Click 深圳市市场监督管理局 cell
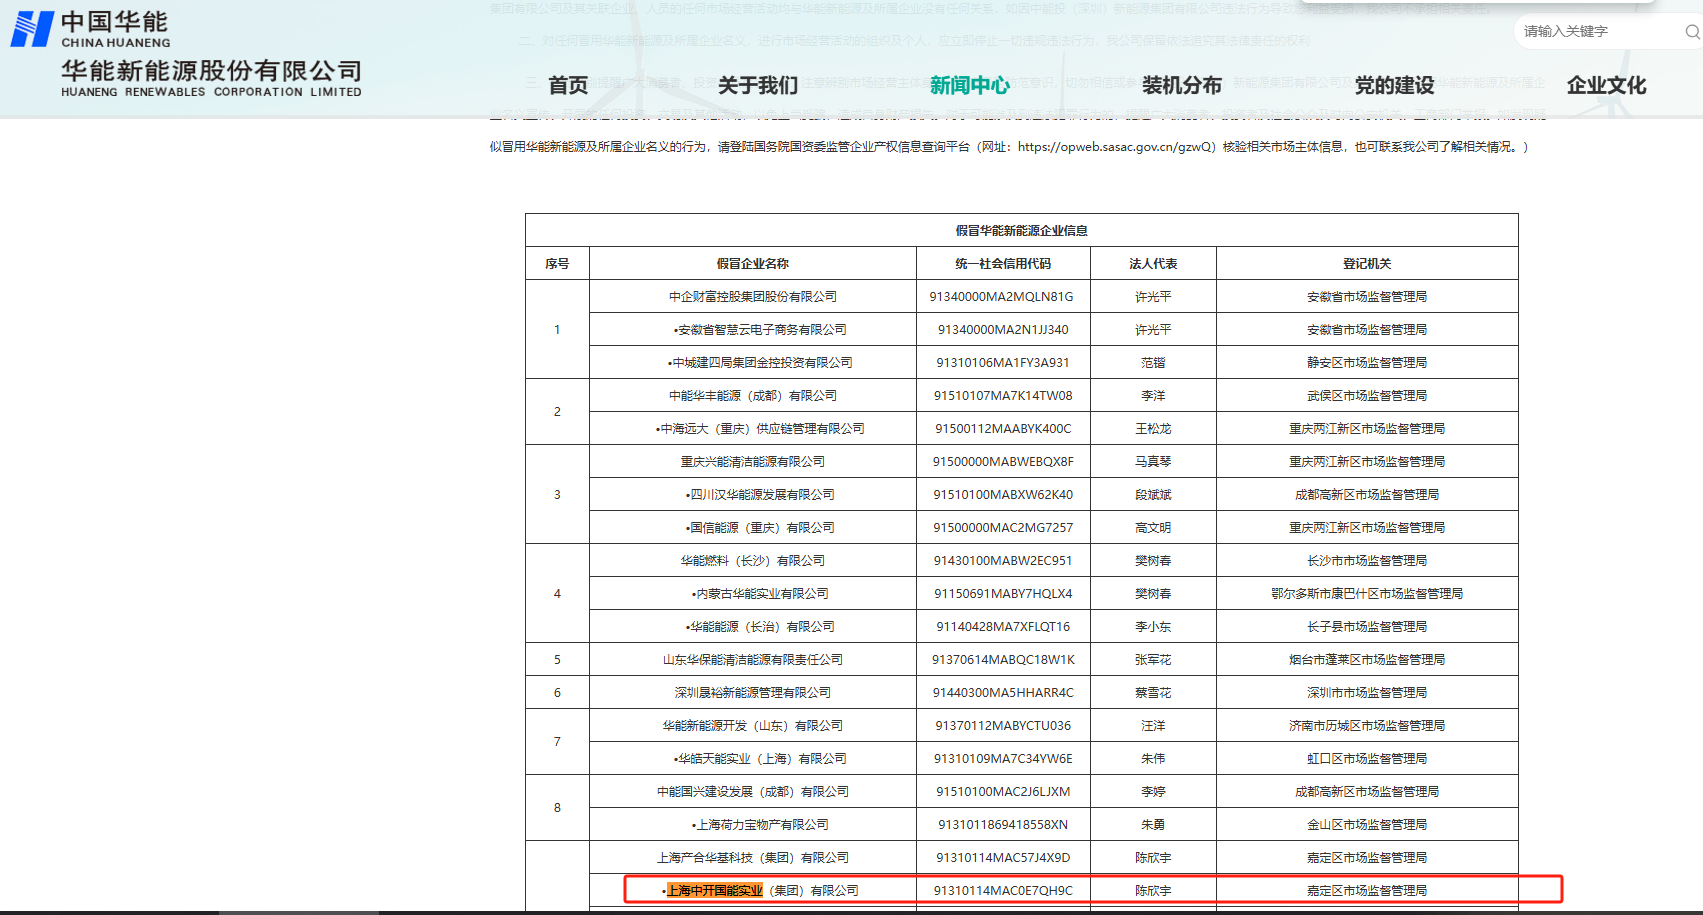Screen dimensions: 1703x915 [1367, 693]
